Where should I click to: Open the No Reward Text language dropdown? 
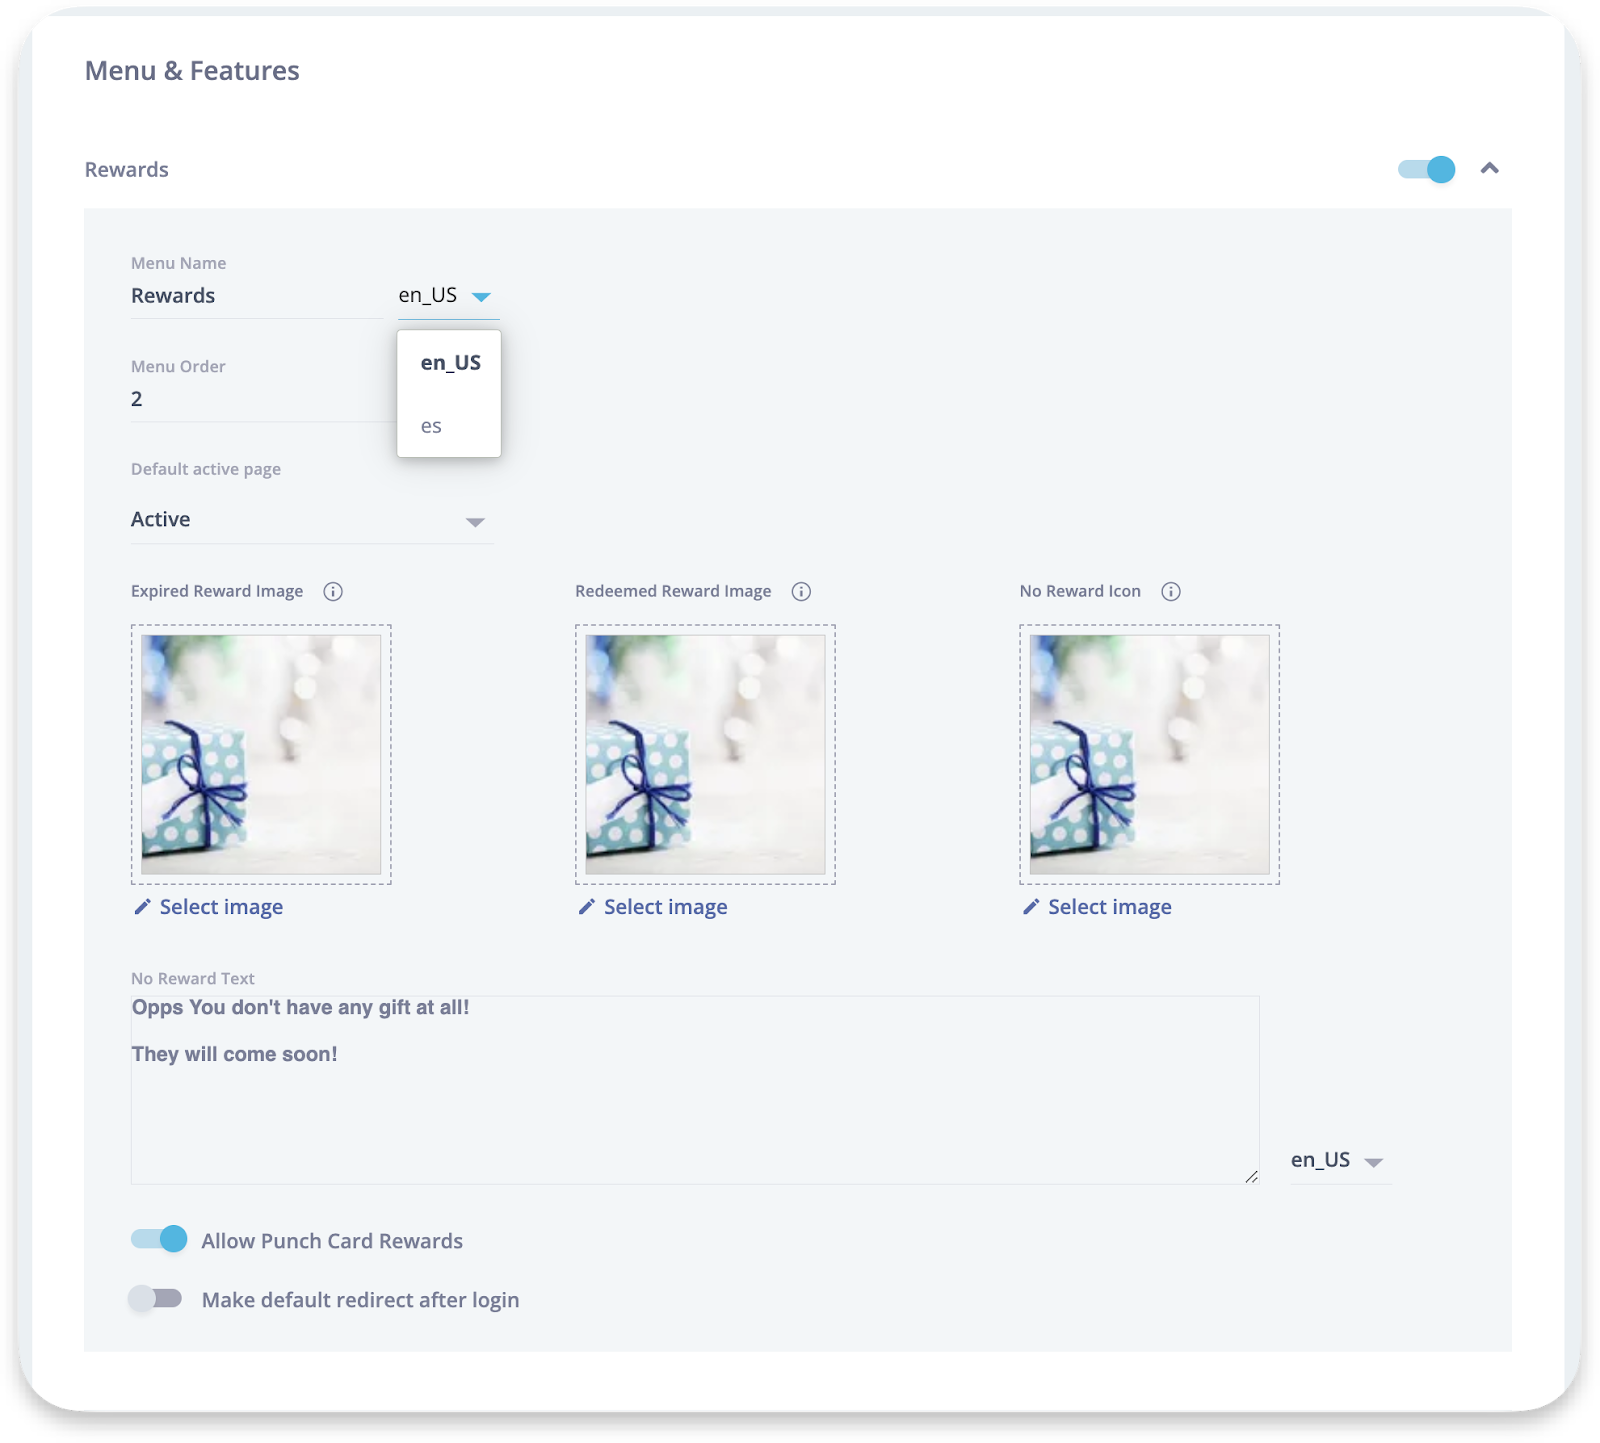click(x=1340, y=1160)
